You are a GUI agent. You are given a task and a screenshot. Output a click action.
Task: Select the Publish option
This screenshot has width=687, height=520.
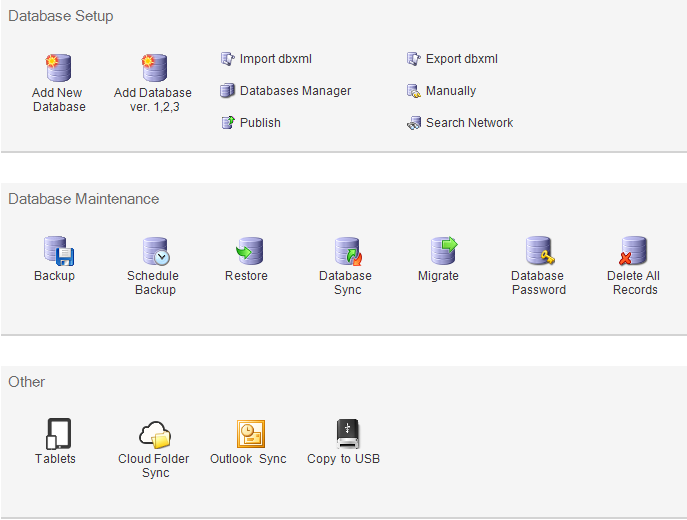(260, 123)
